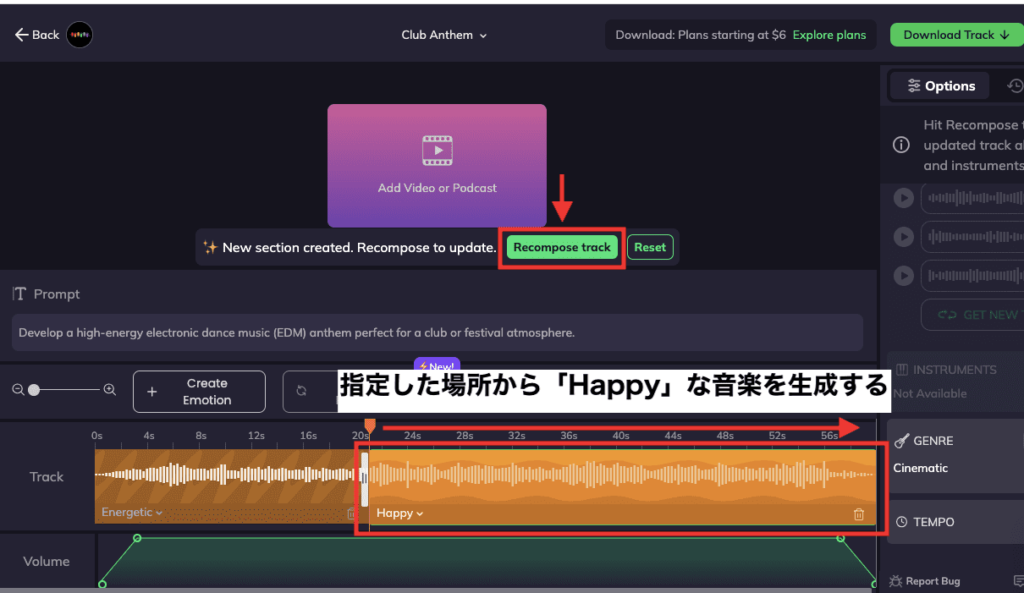Open the history tab icon
The width and height of the screenshot is (1024, 593).
coord(1014,86)
